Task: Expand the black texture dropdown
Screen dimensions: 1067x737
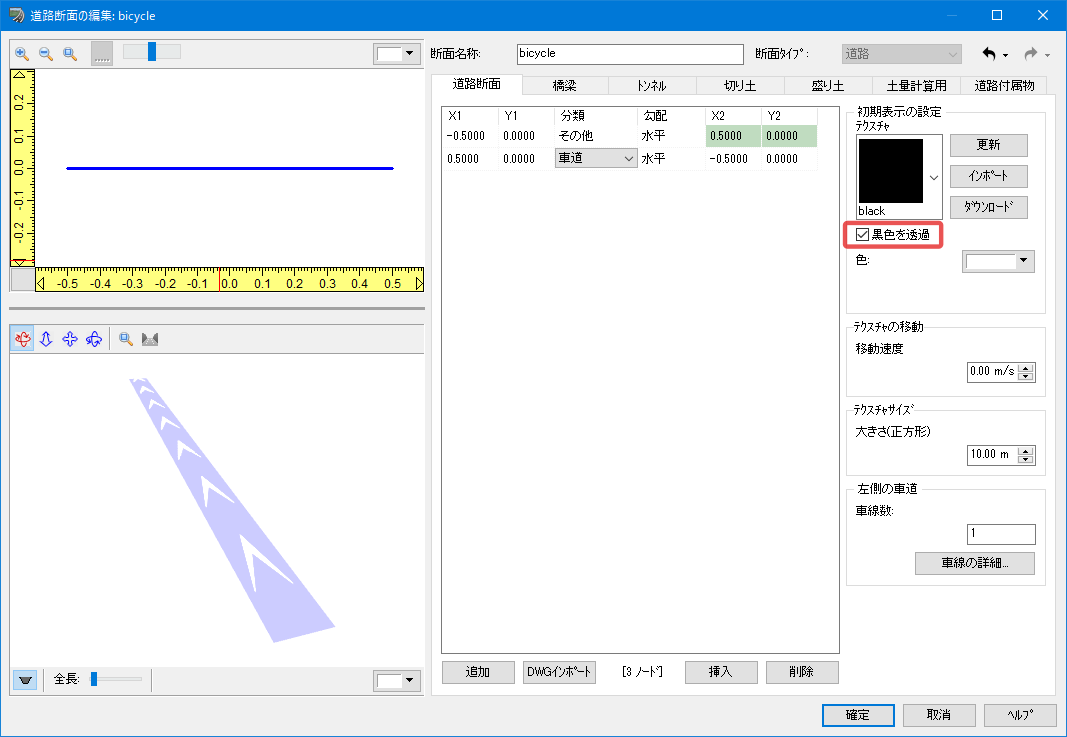Action: (934, 178)
